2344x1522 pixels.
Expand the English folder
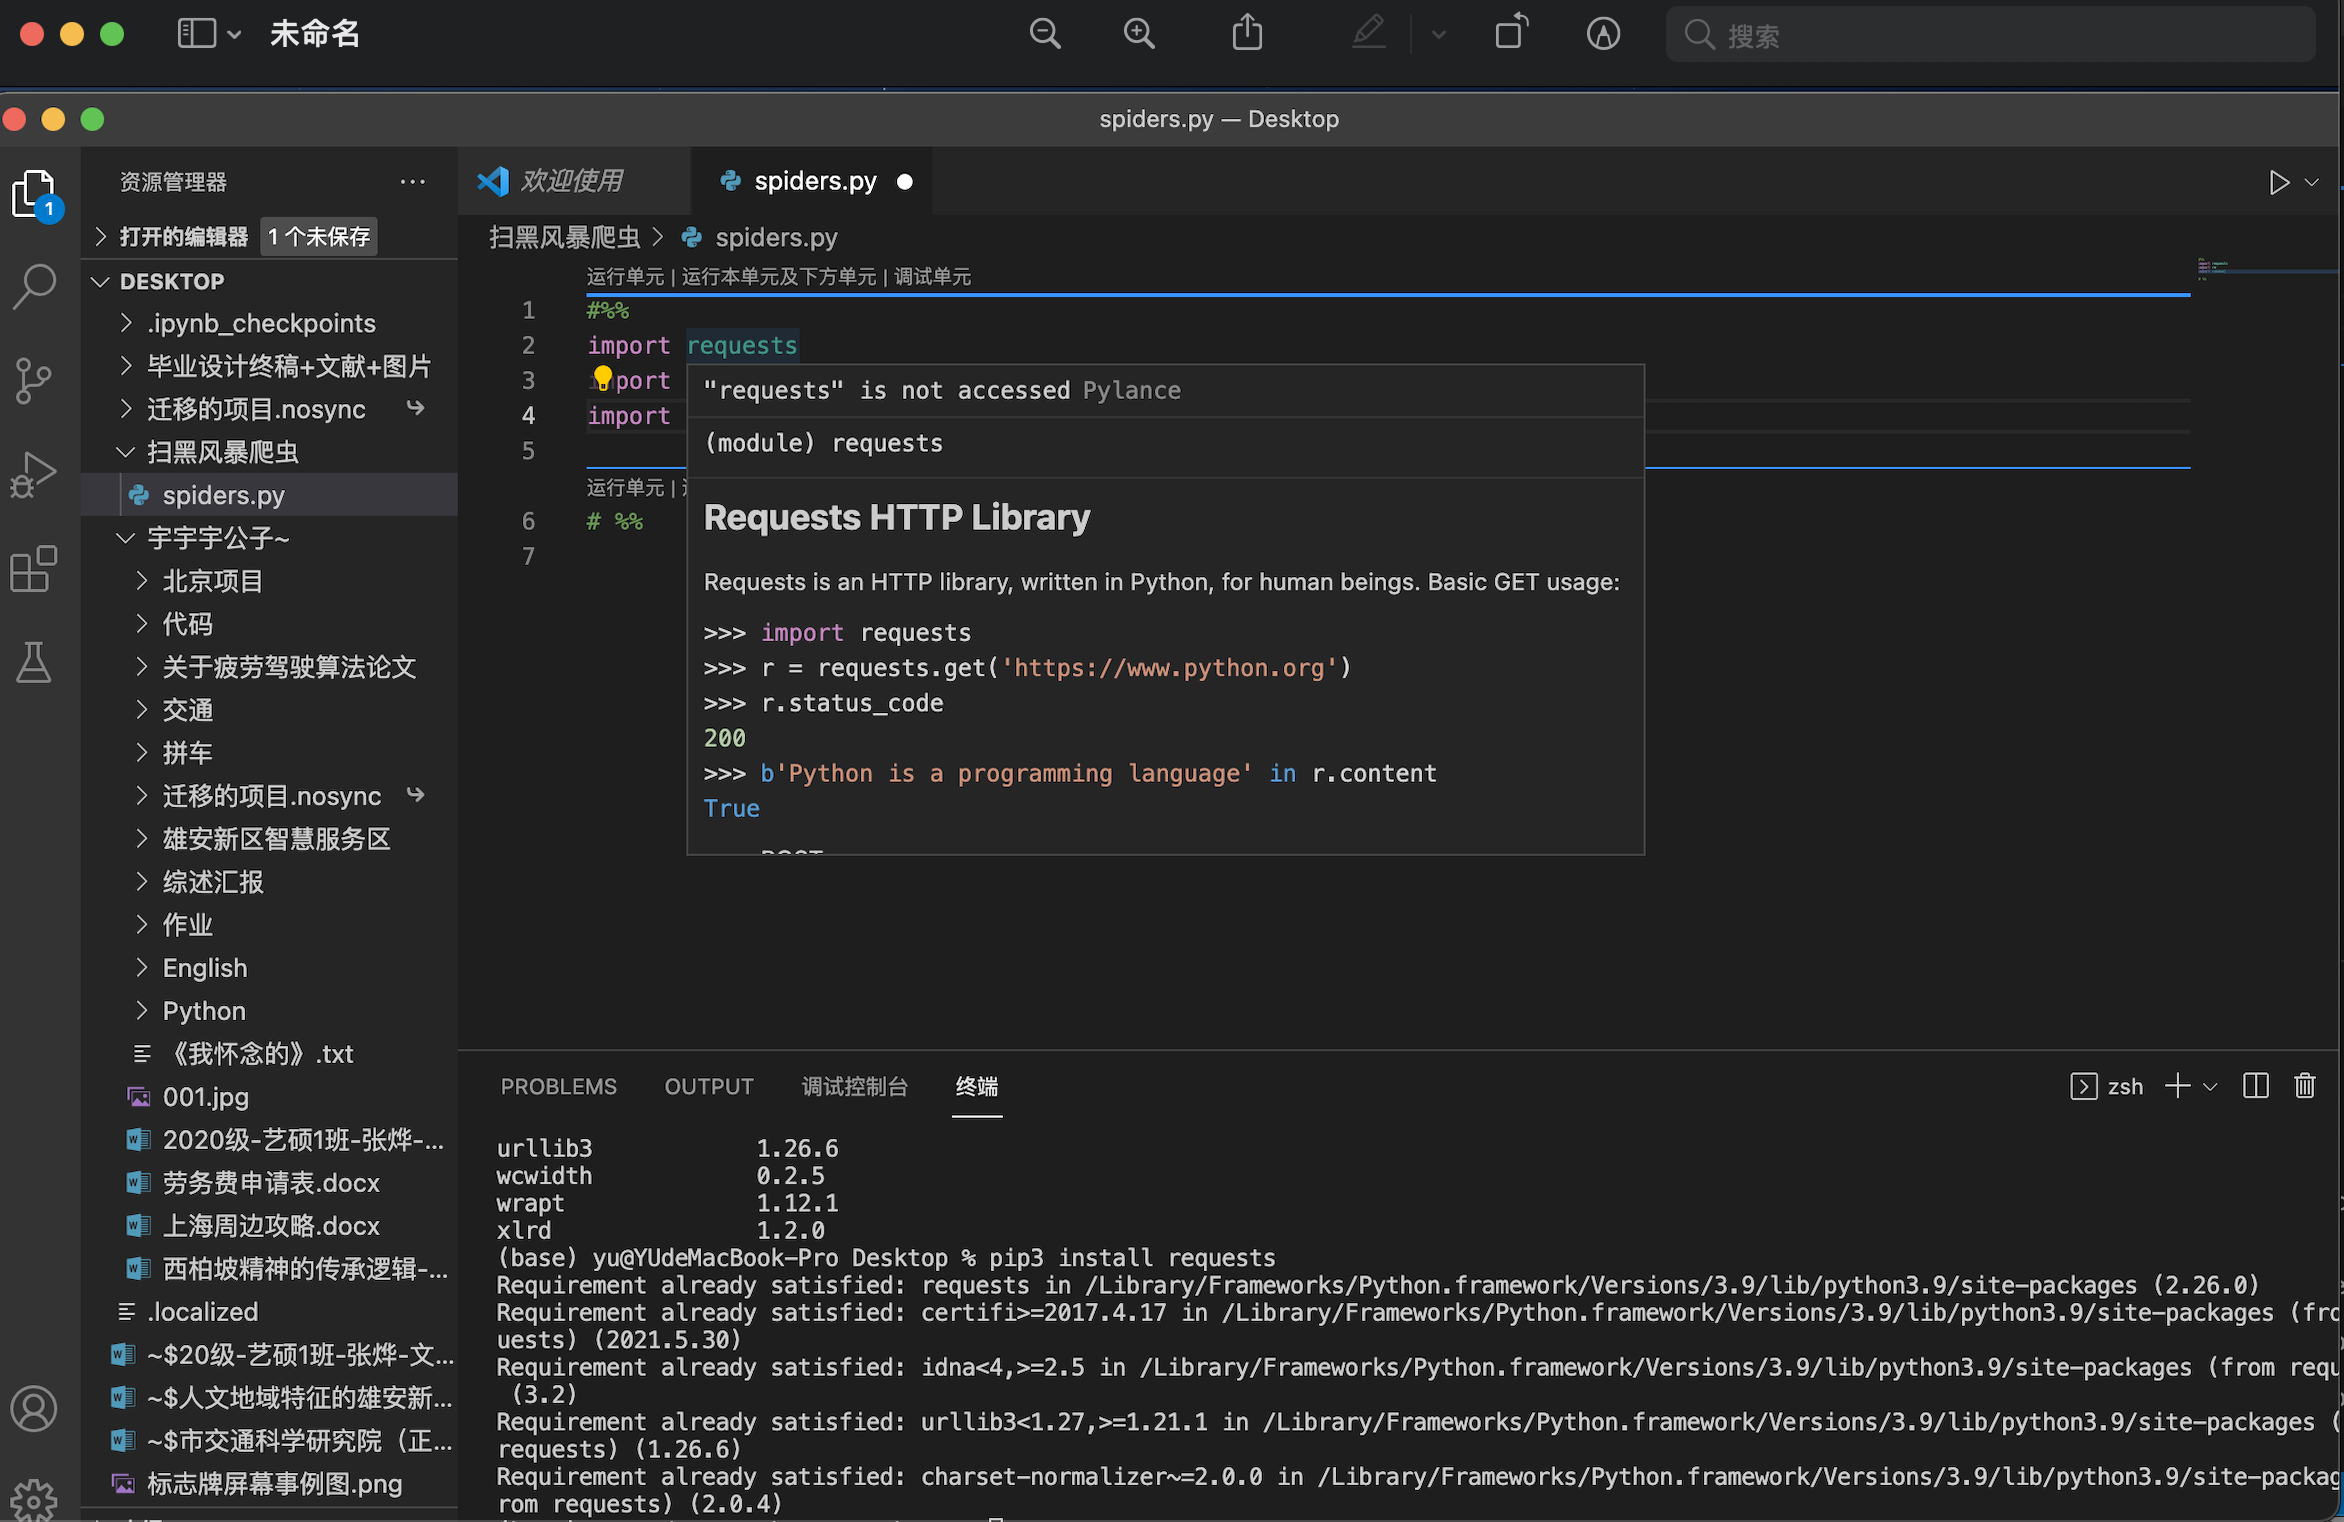[204, 969]
